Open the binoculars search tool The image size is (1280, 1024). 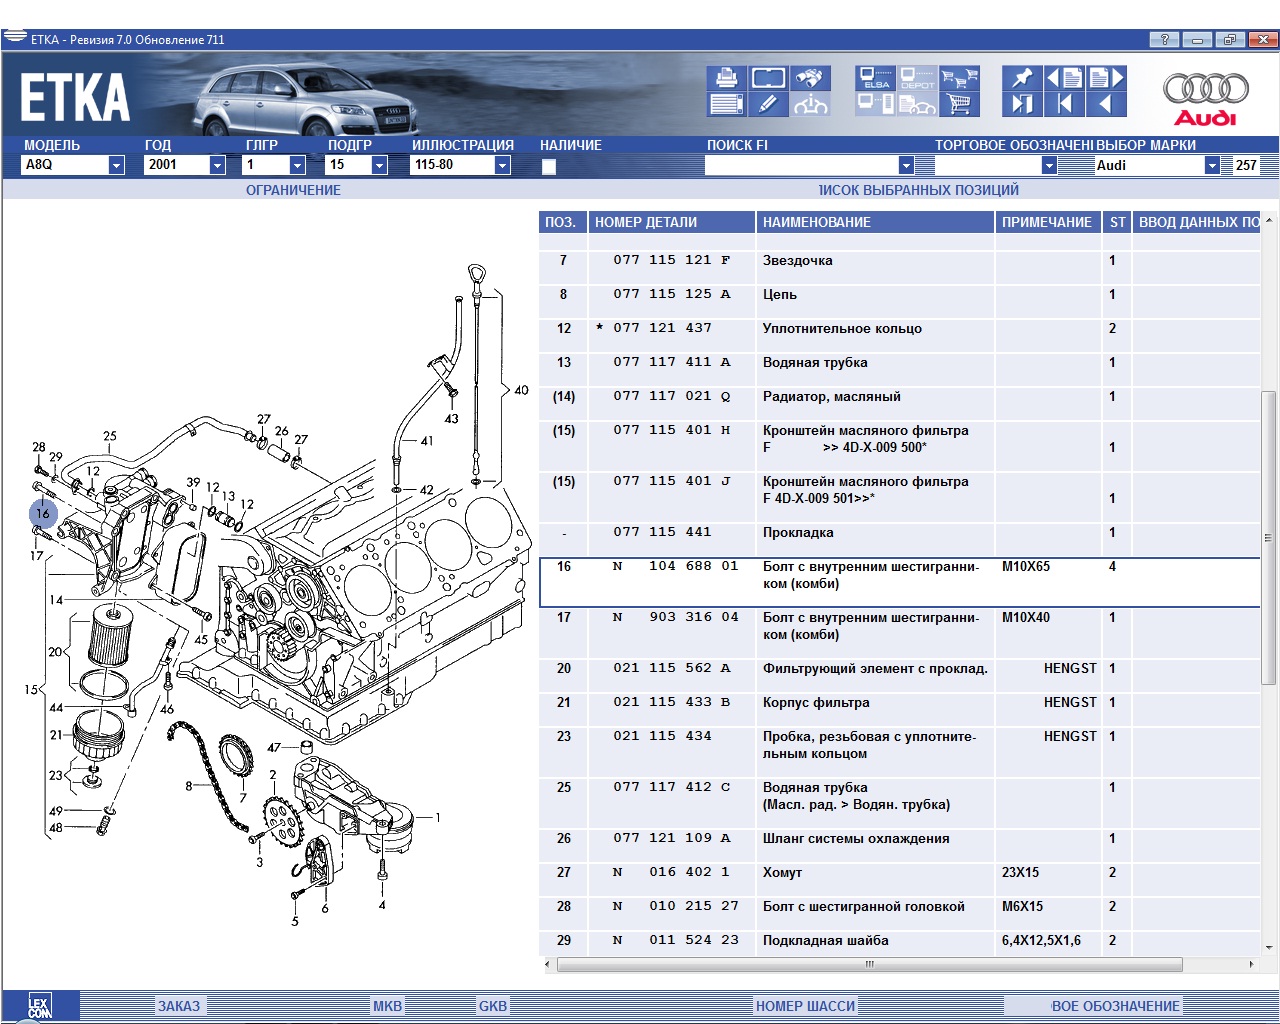tap(810, 78)
